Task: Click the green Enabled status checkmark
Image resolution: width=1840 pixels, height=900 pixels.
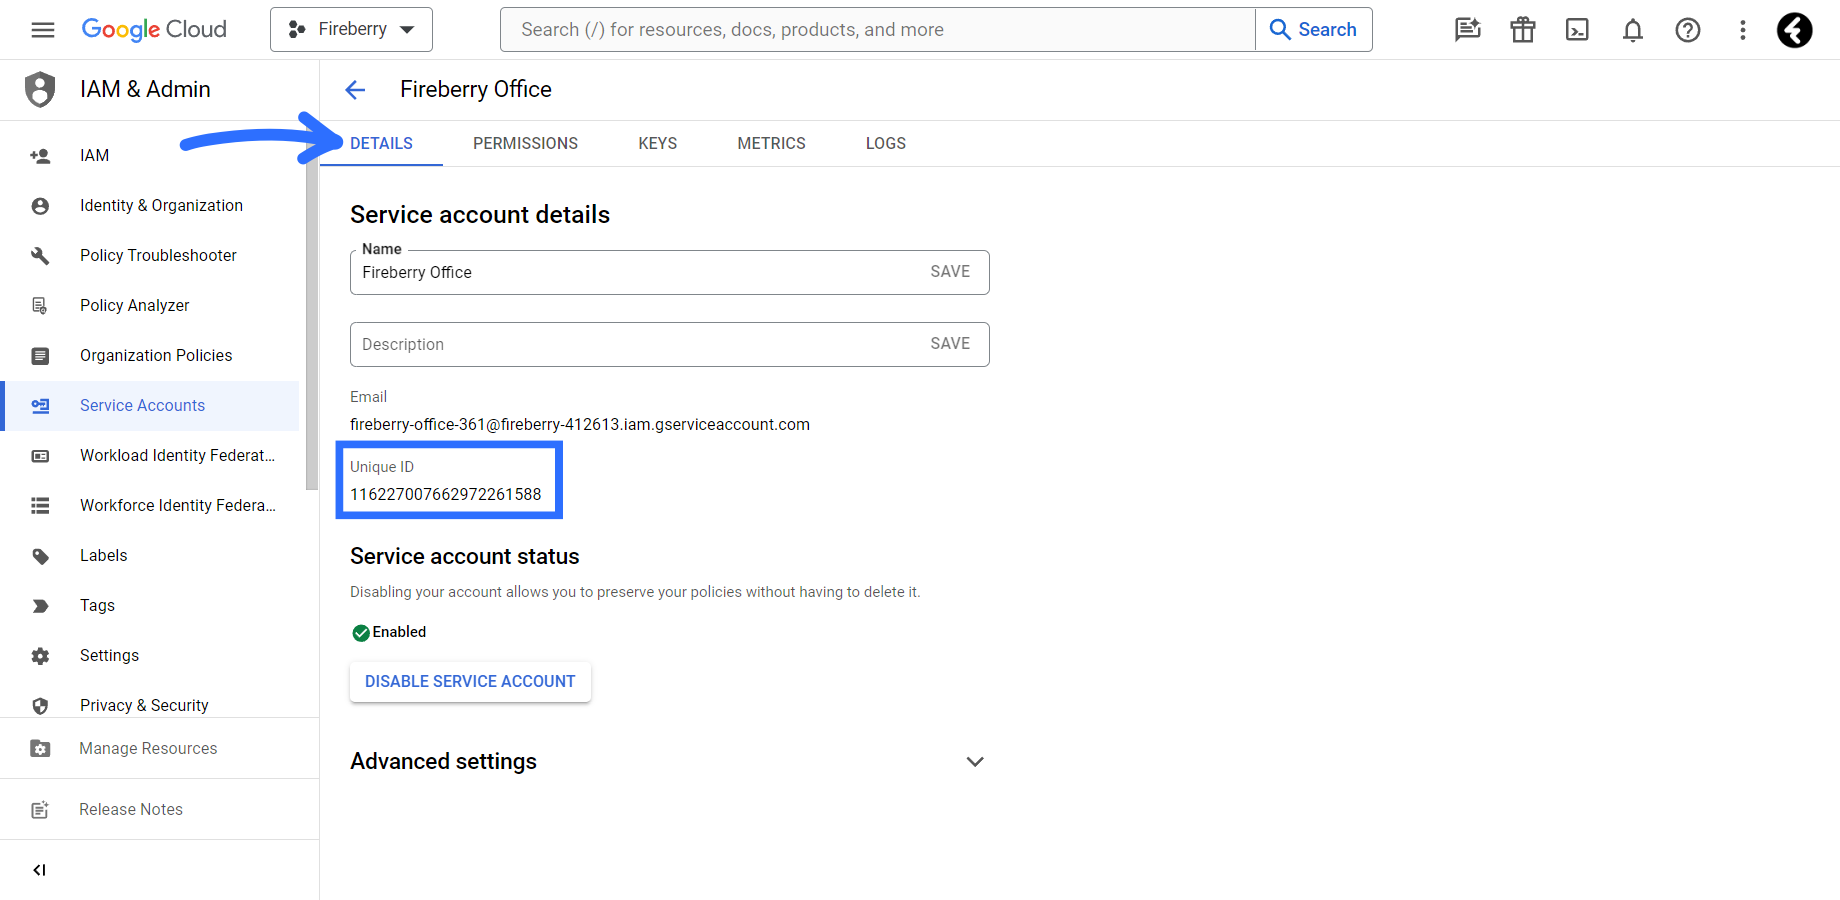Action: coord(361,633)
